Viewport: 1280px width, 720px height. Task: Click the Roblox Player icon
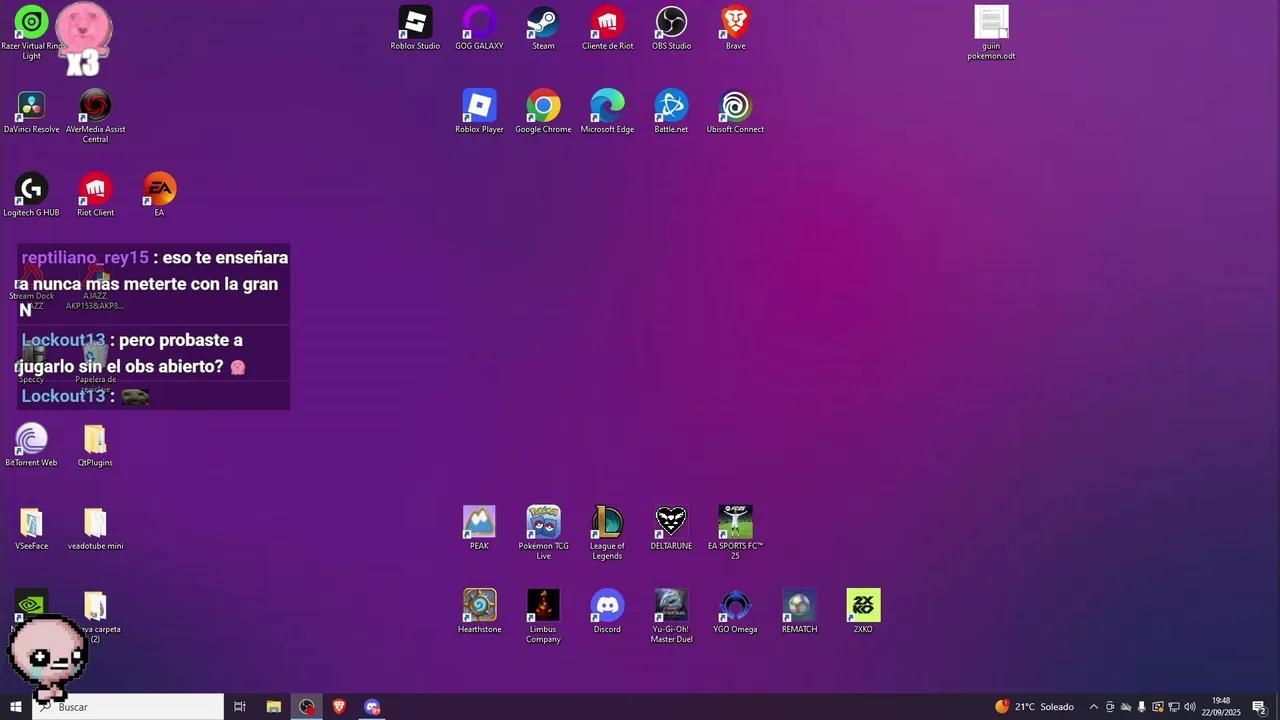(x=479, y=112)
